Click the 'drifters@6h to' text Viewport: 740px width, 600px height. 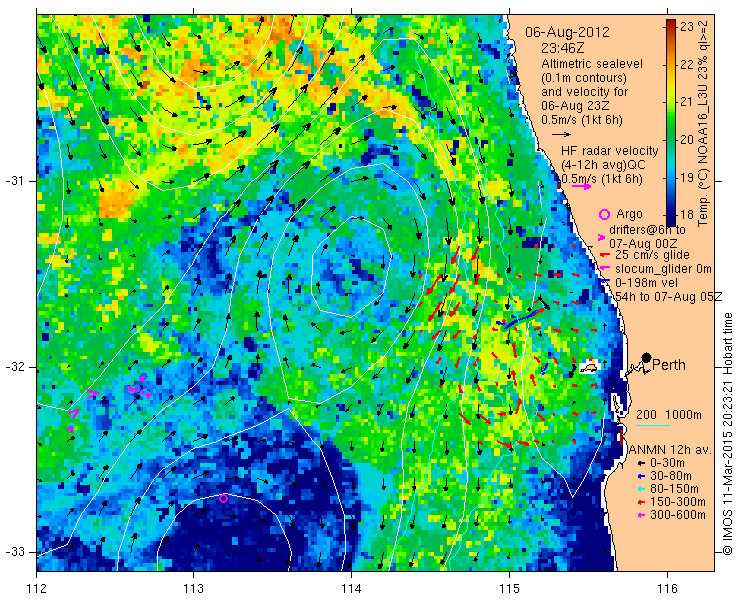(648, 229)
